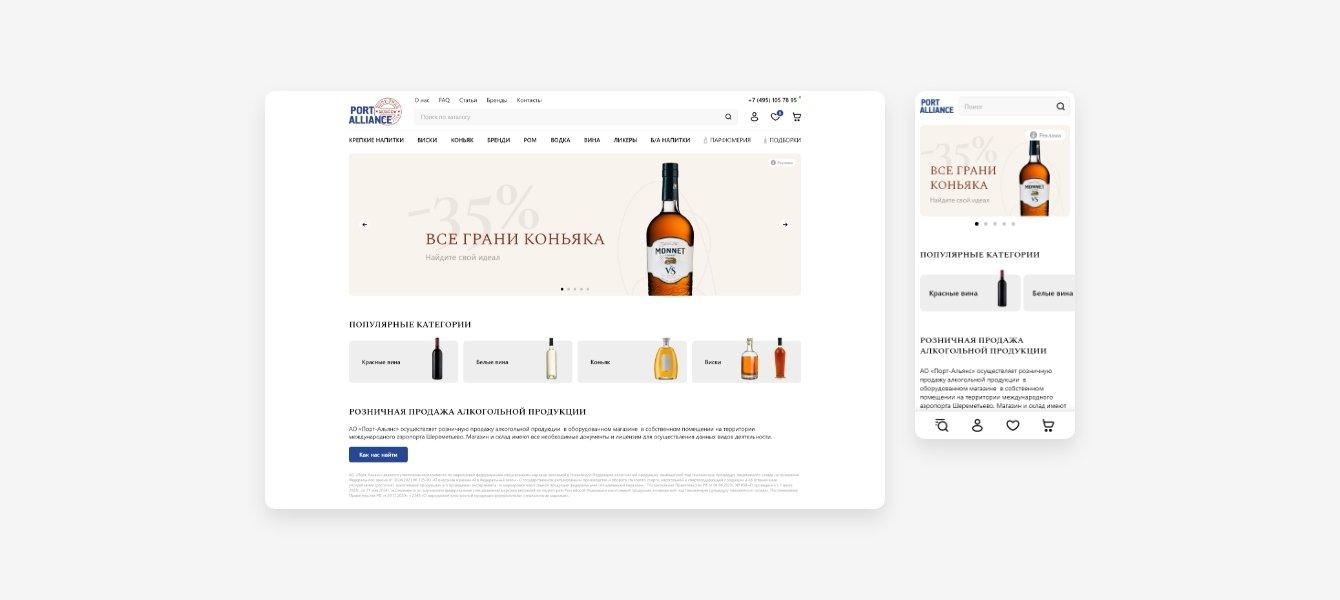Click the Port Alliance logo in mobile view
Screen dimensions: 1340x600
937,106
